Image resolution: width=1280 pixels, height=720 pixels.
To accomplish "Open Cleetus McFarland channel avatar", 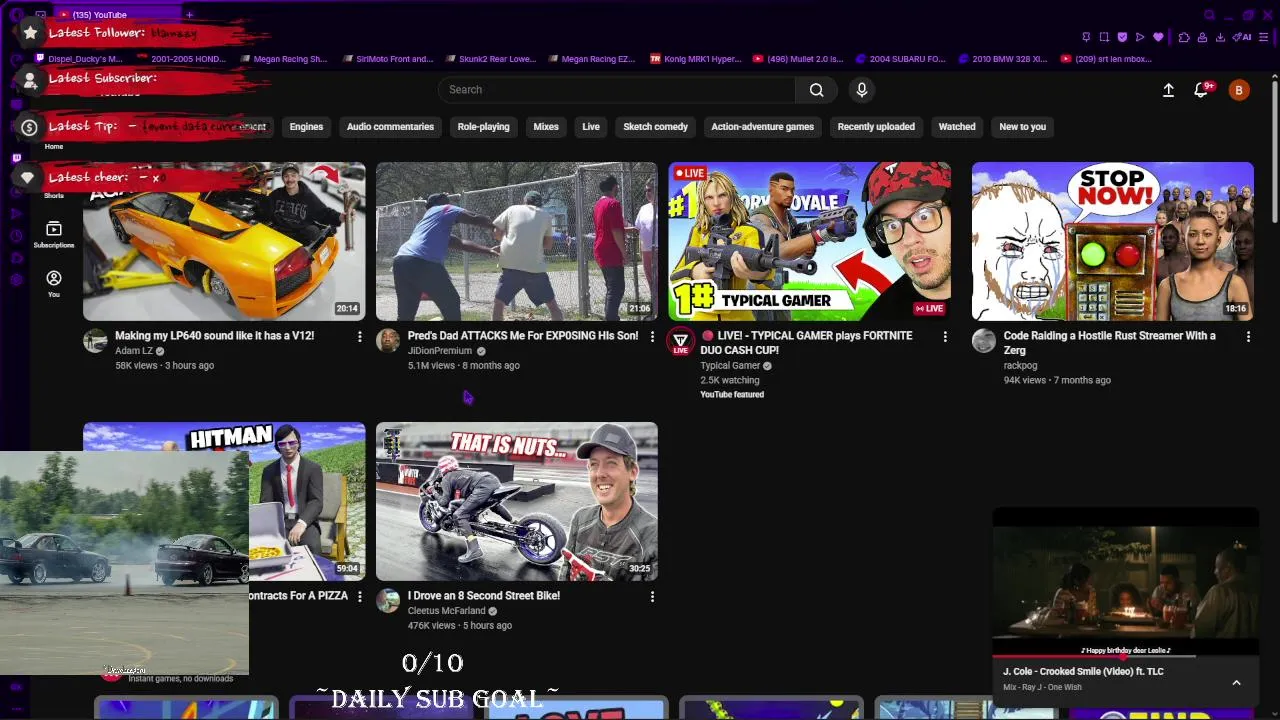I will pos(388,601).
